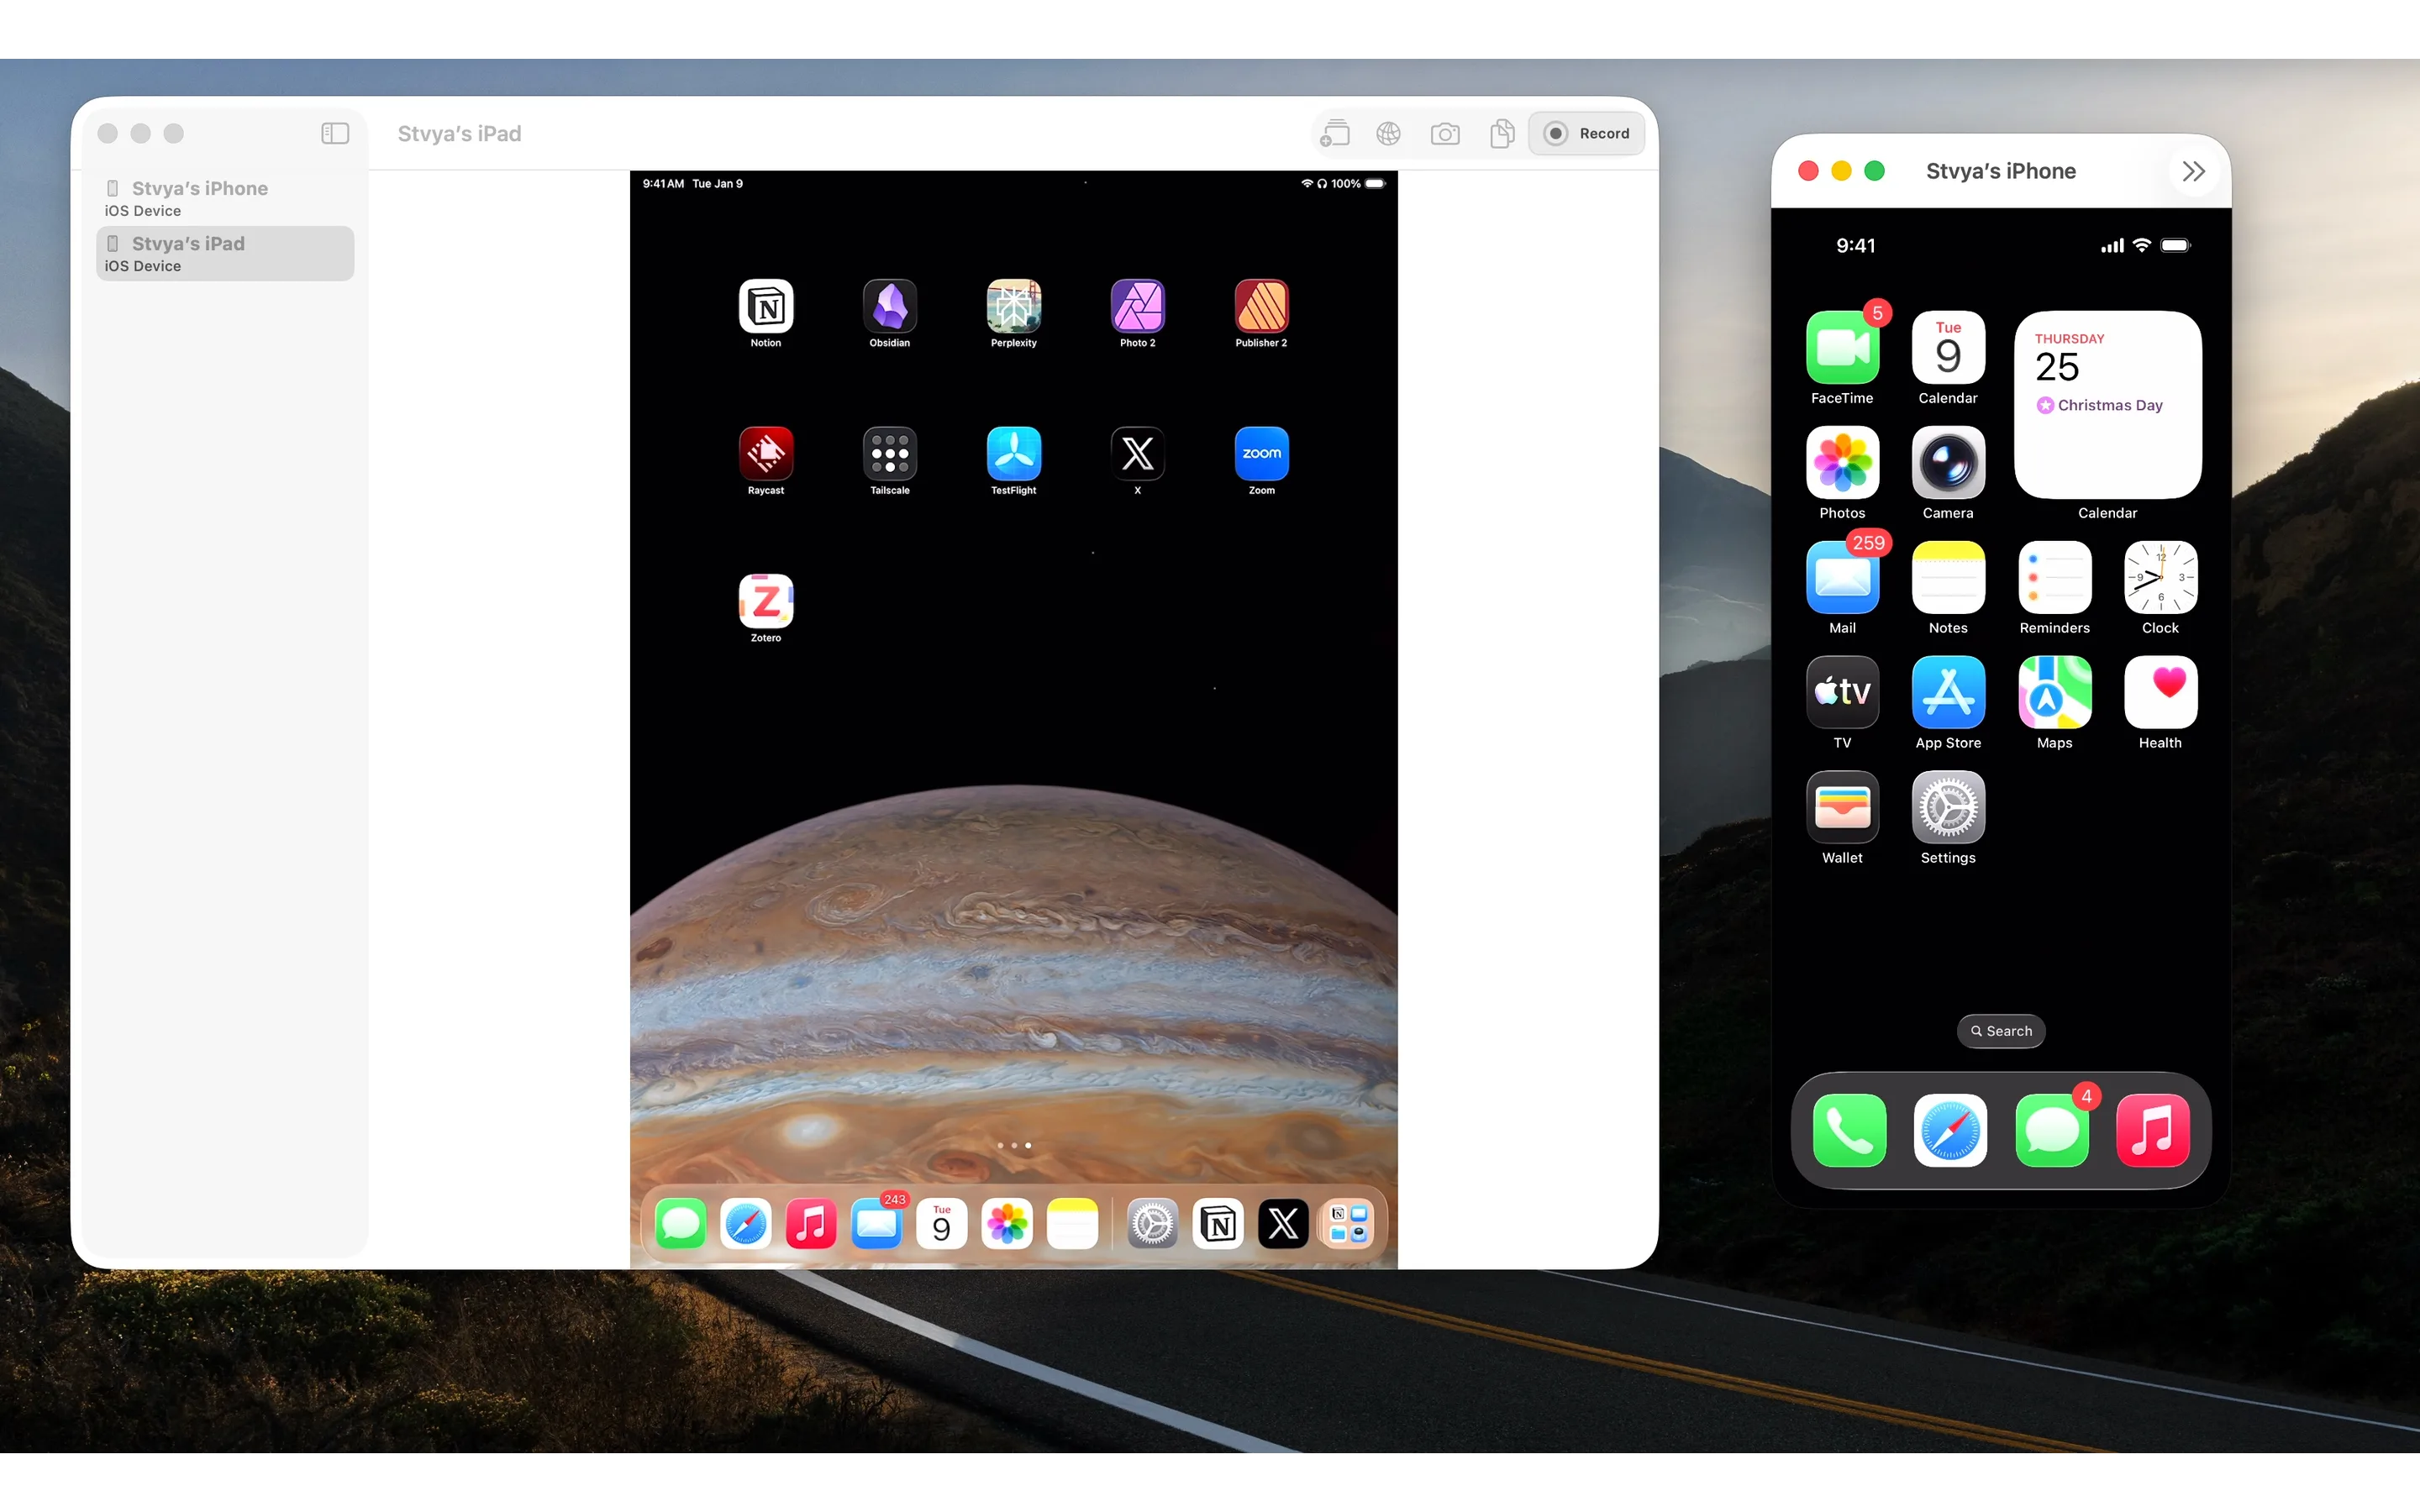Screen dimensions: 2420x1512
Task: Open Mail with 259 badge on iPhone
Action: click(x=1842, y=578)
